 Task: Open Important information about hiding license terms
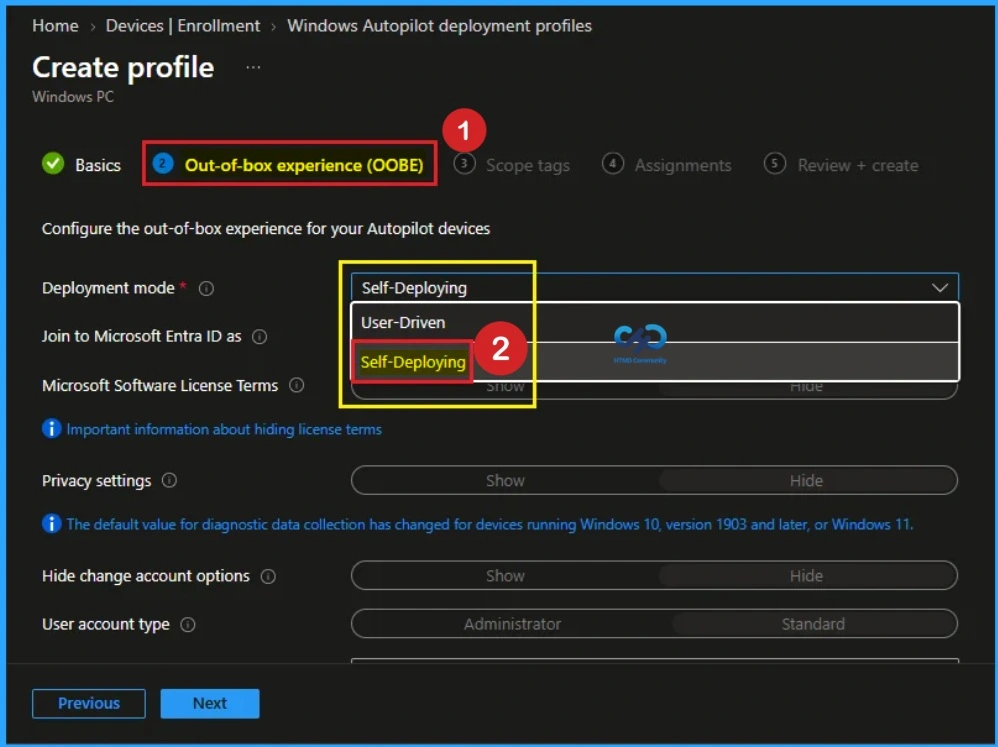224,429
